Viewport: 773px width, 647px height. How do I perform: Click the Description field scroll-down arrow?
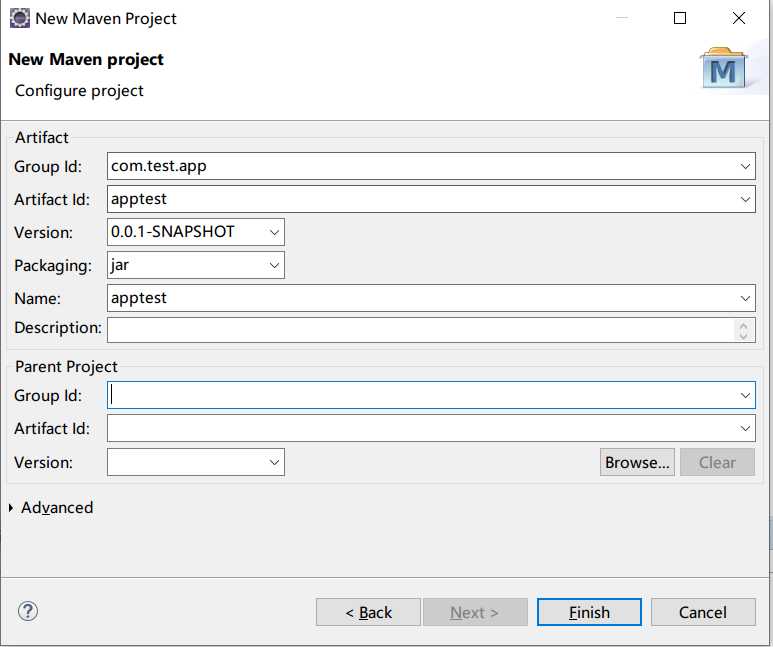click(x=742, y=335)
